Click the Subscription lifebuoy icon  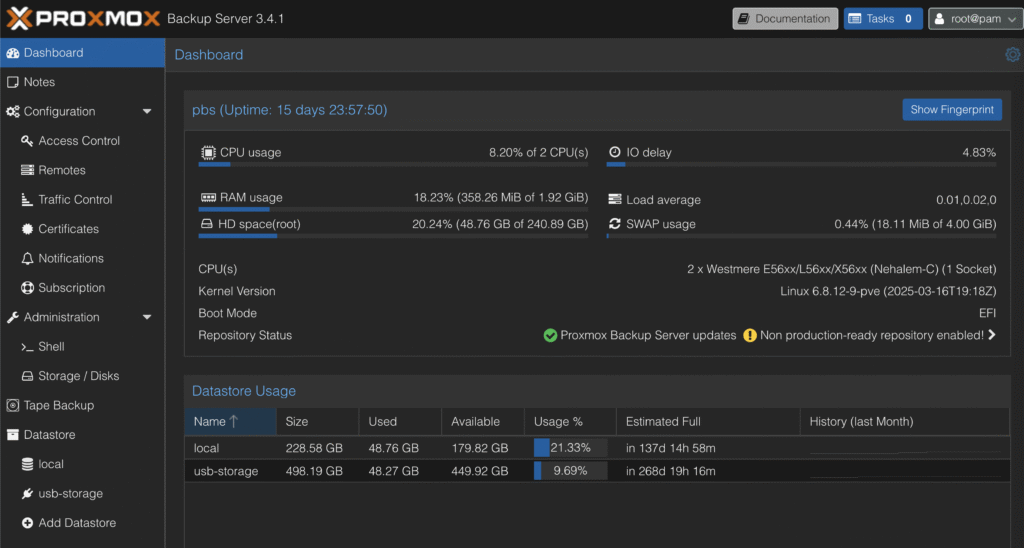27,288
